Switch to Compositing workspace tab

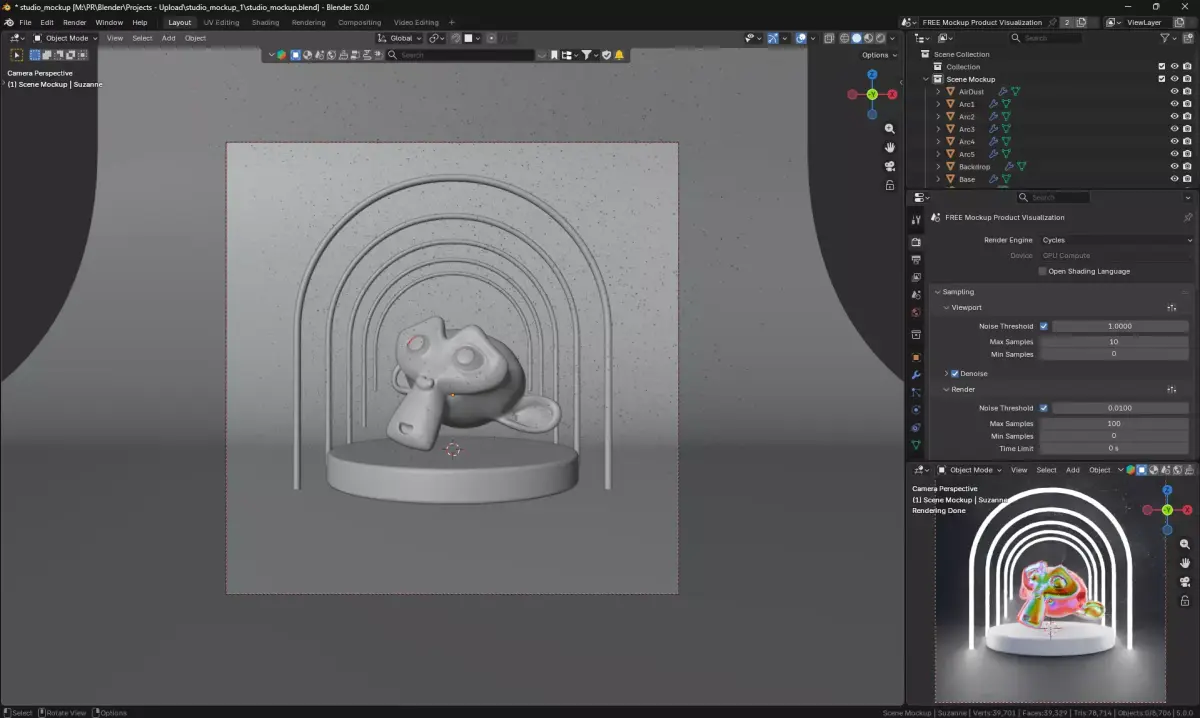point(359,22)
